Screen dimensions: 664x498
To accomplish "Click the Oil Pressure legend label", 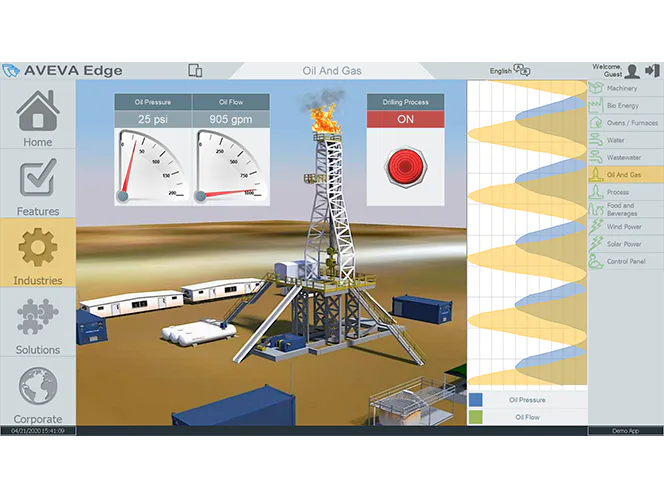I will (x=527, y=400).
